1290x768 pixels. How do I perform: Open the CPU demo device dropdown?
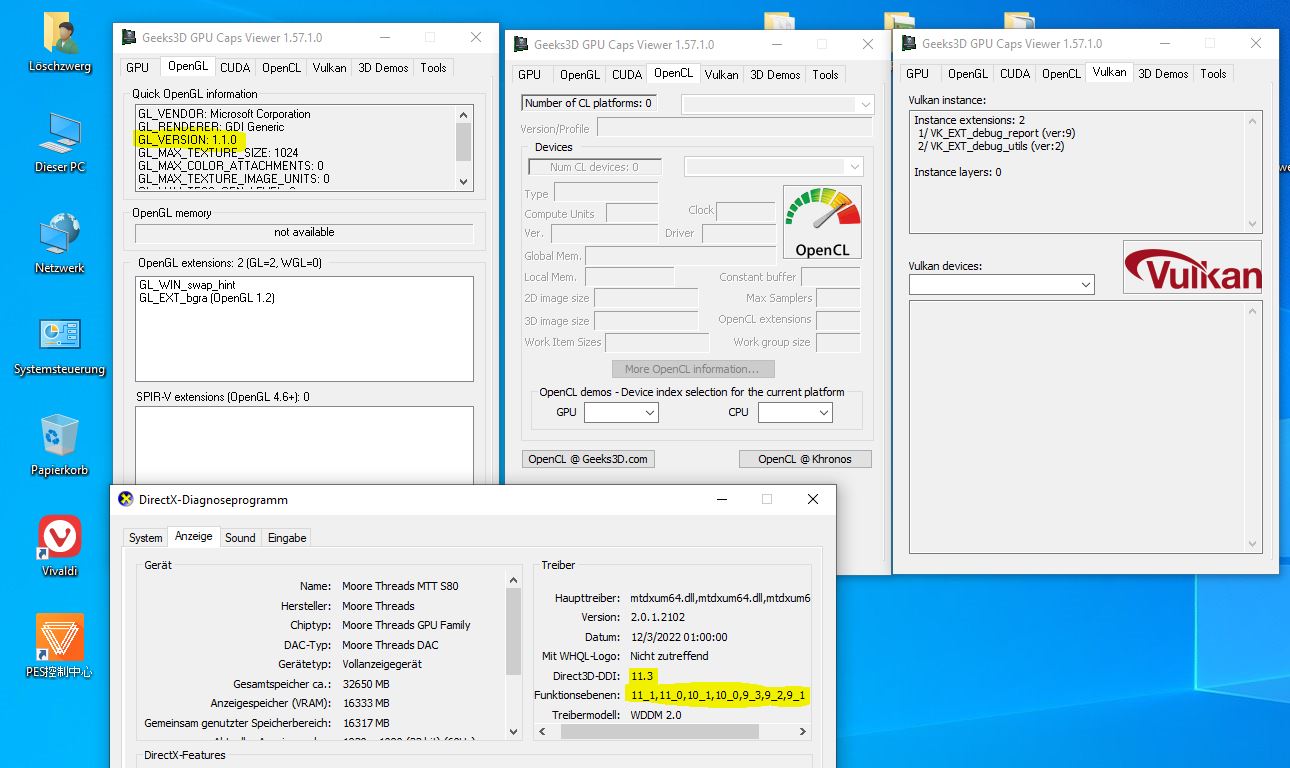click(x=796, y=412)
